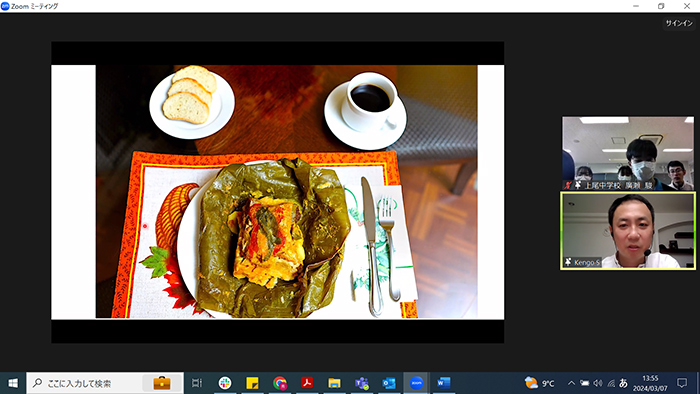700x394 pixels.
Task: Open Slack from the taskbar
Action: (x=225, y=383)
